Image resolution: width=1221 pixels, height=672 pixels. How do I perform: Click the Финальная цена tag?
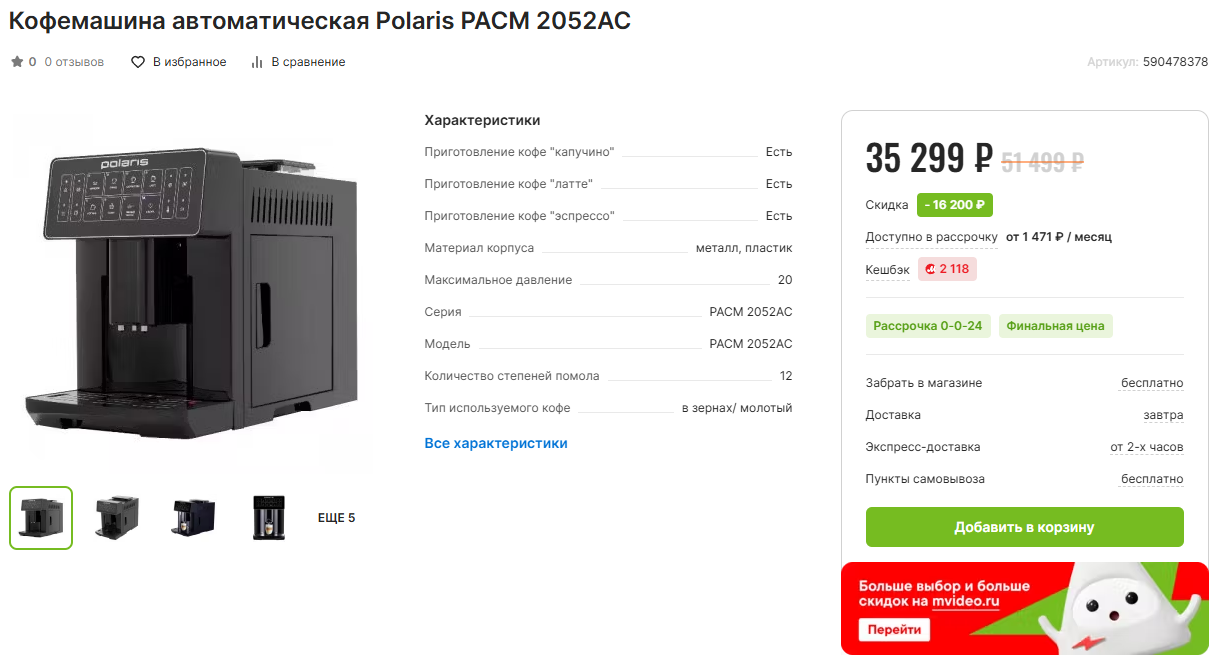[1055, 326]
